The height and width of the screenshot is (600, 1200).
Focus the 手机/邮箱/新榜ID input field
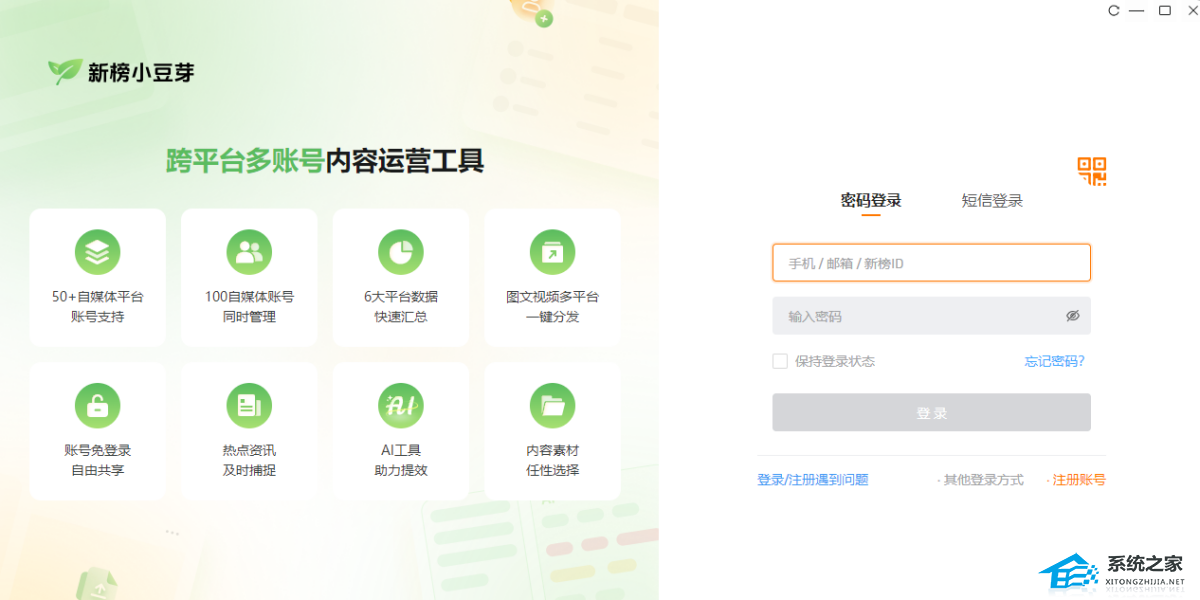930,263
